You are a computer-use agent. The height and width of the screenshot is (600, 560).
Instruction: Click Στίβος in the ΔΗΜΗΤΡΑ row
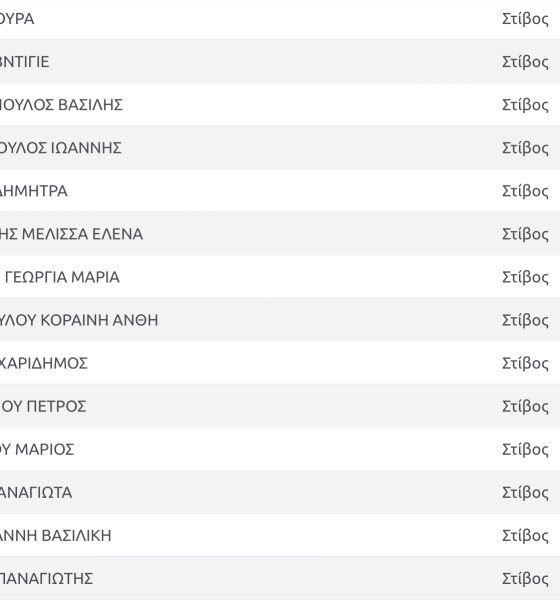(525, 191)
